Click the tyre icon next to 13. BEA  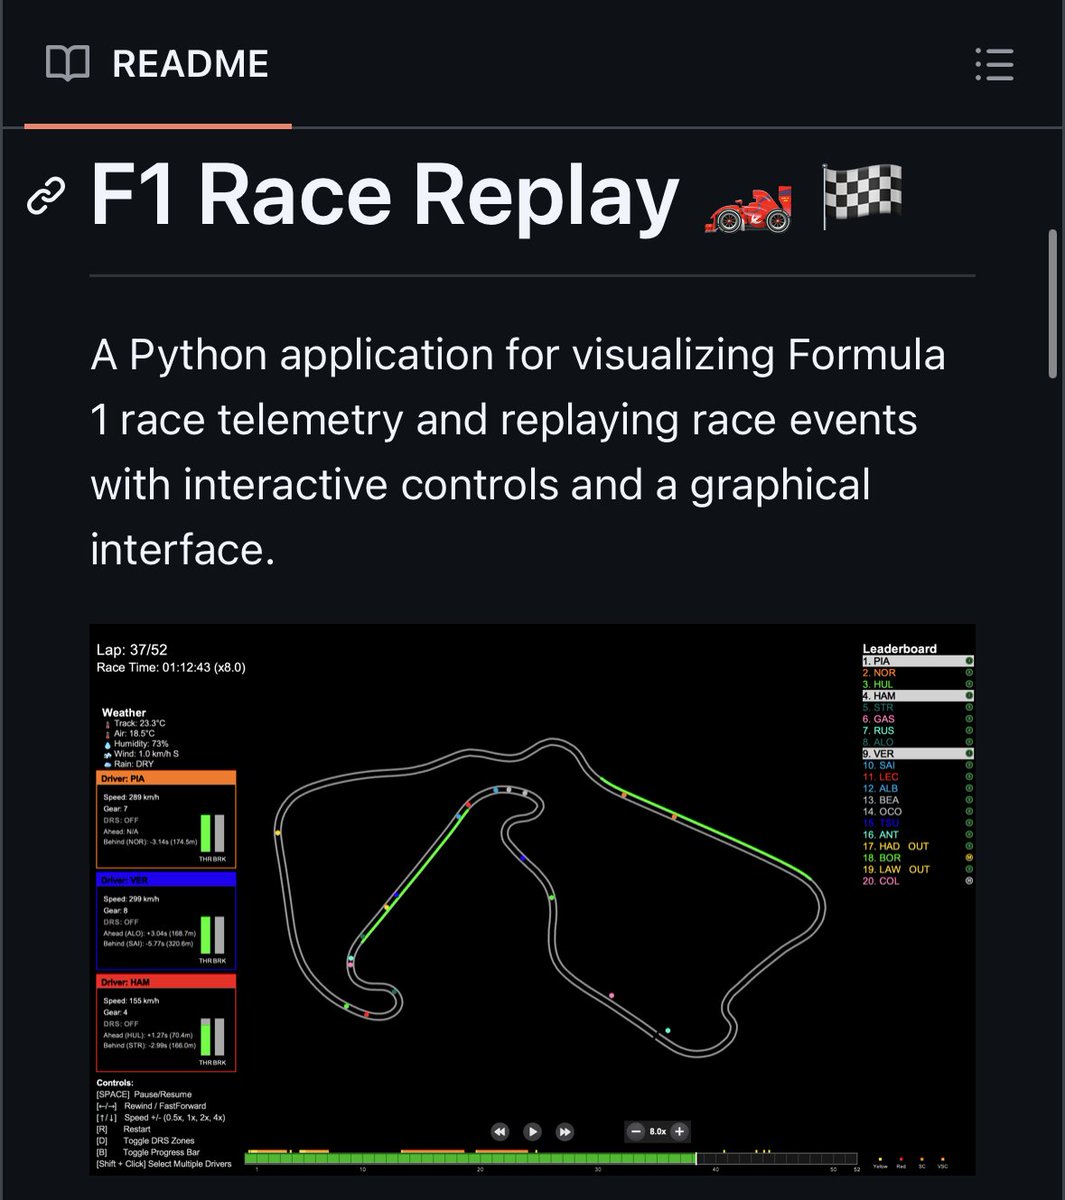click(x=969, y=800)
